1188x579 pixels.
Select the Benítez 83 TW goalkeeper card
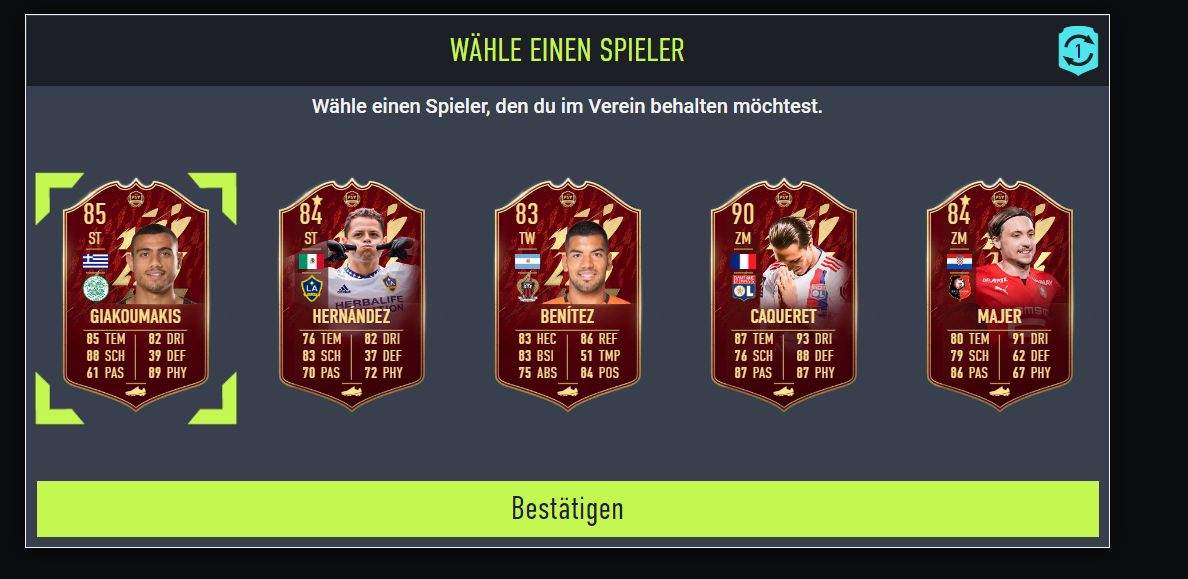pyautogui.click(x=567, y=296)
